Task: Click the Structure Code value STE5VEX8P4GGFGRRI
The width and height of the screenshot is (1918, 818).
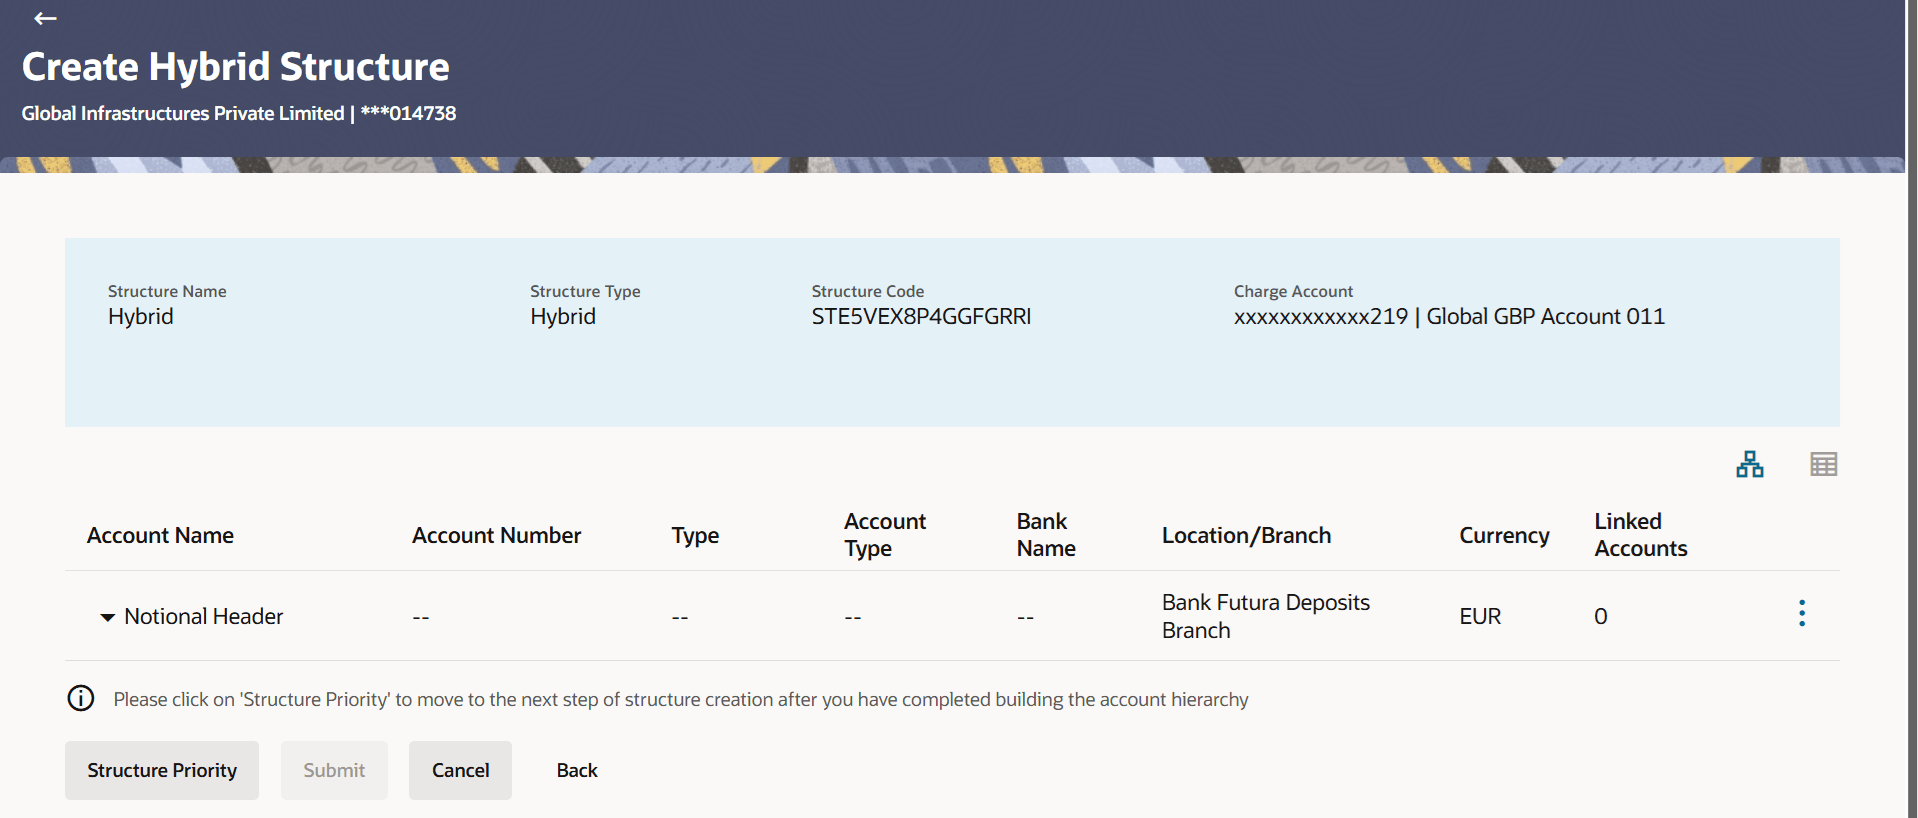Action: click(921, 316)
